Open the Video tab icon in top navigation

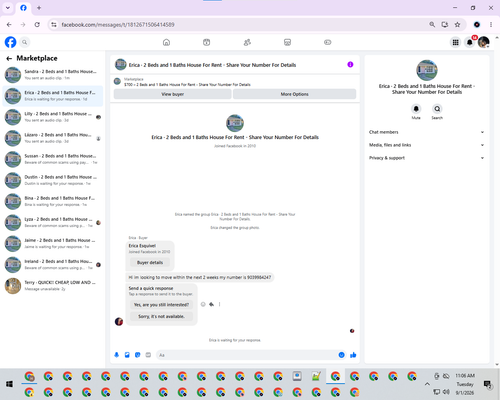[207, 42]
